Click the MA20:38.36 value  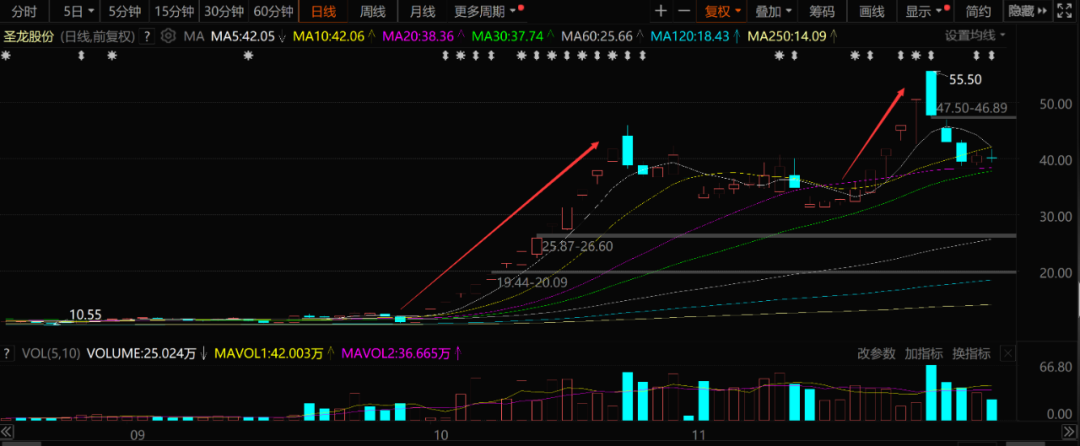[418, 36]
